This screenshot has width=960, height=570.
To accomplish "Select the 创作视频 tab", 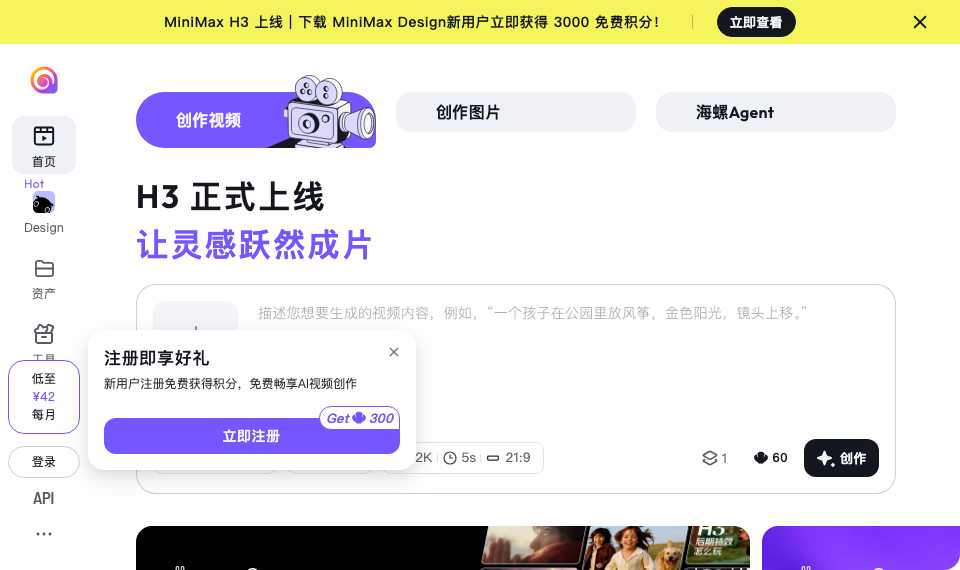I will coord(256,120).
